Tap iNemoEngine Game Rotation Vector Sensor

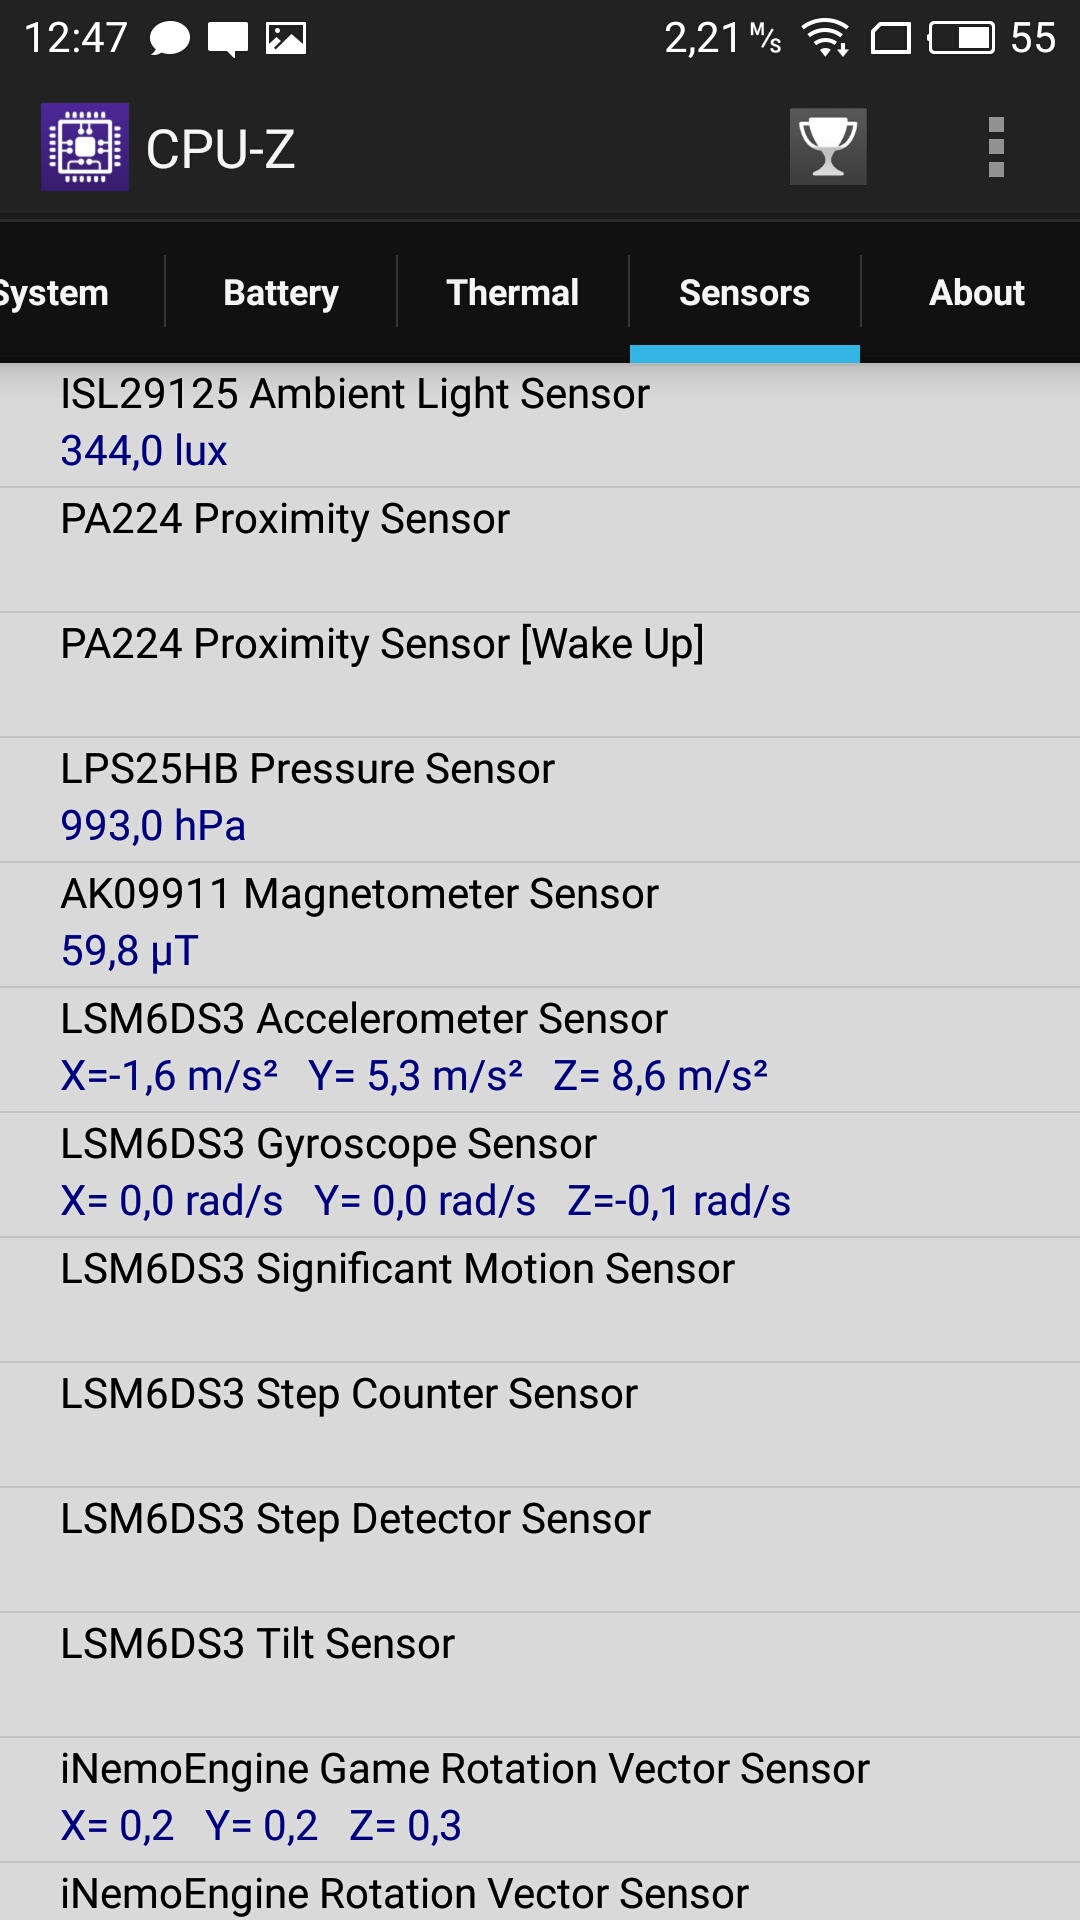pos(540,1800)
